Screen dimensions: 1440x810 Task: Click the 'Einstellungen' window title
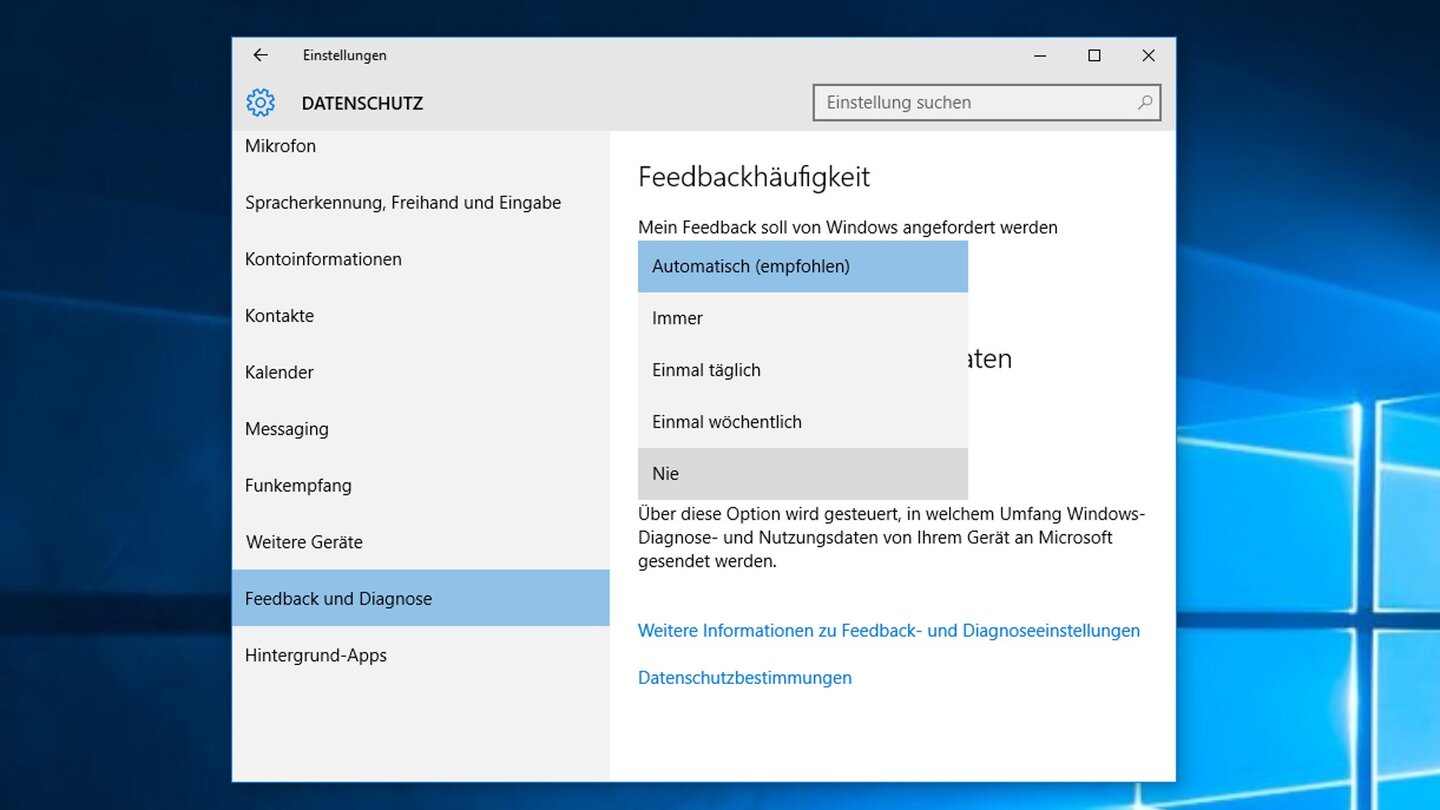(345, 55)
